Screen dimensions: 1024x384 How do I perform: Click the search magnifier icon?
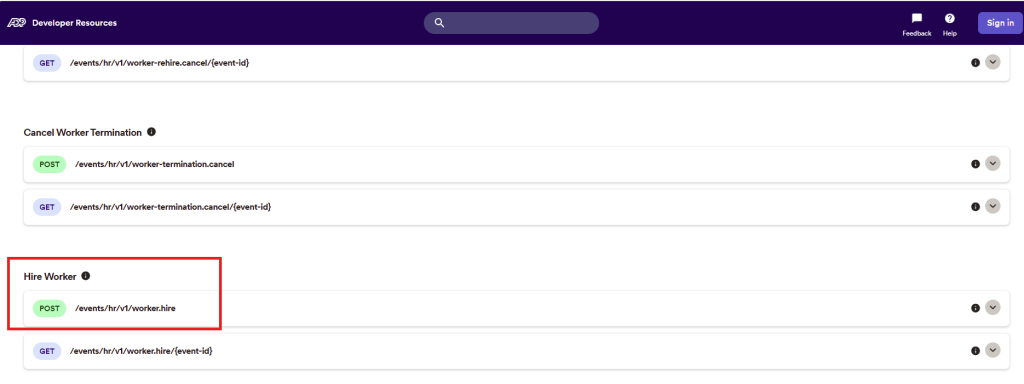pyautogui.click(x=440, y=23)
